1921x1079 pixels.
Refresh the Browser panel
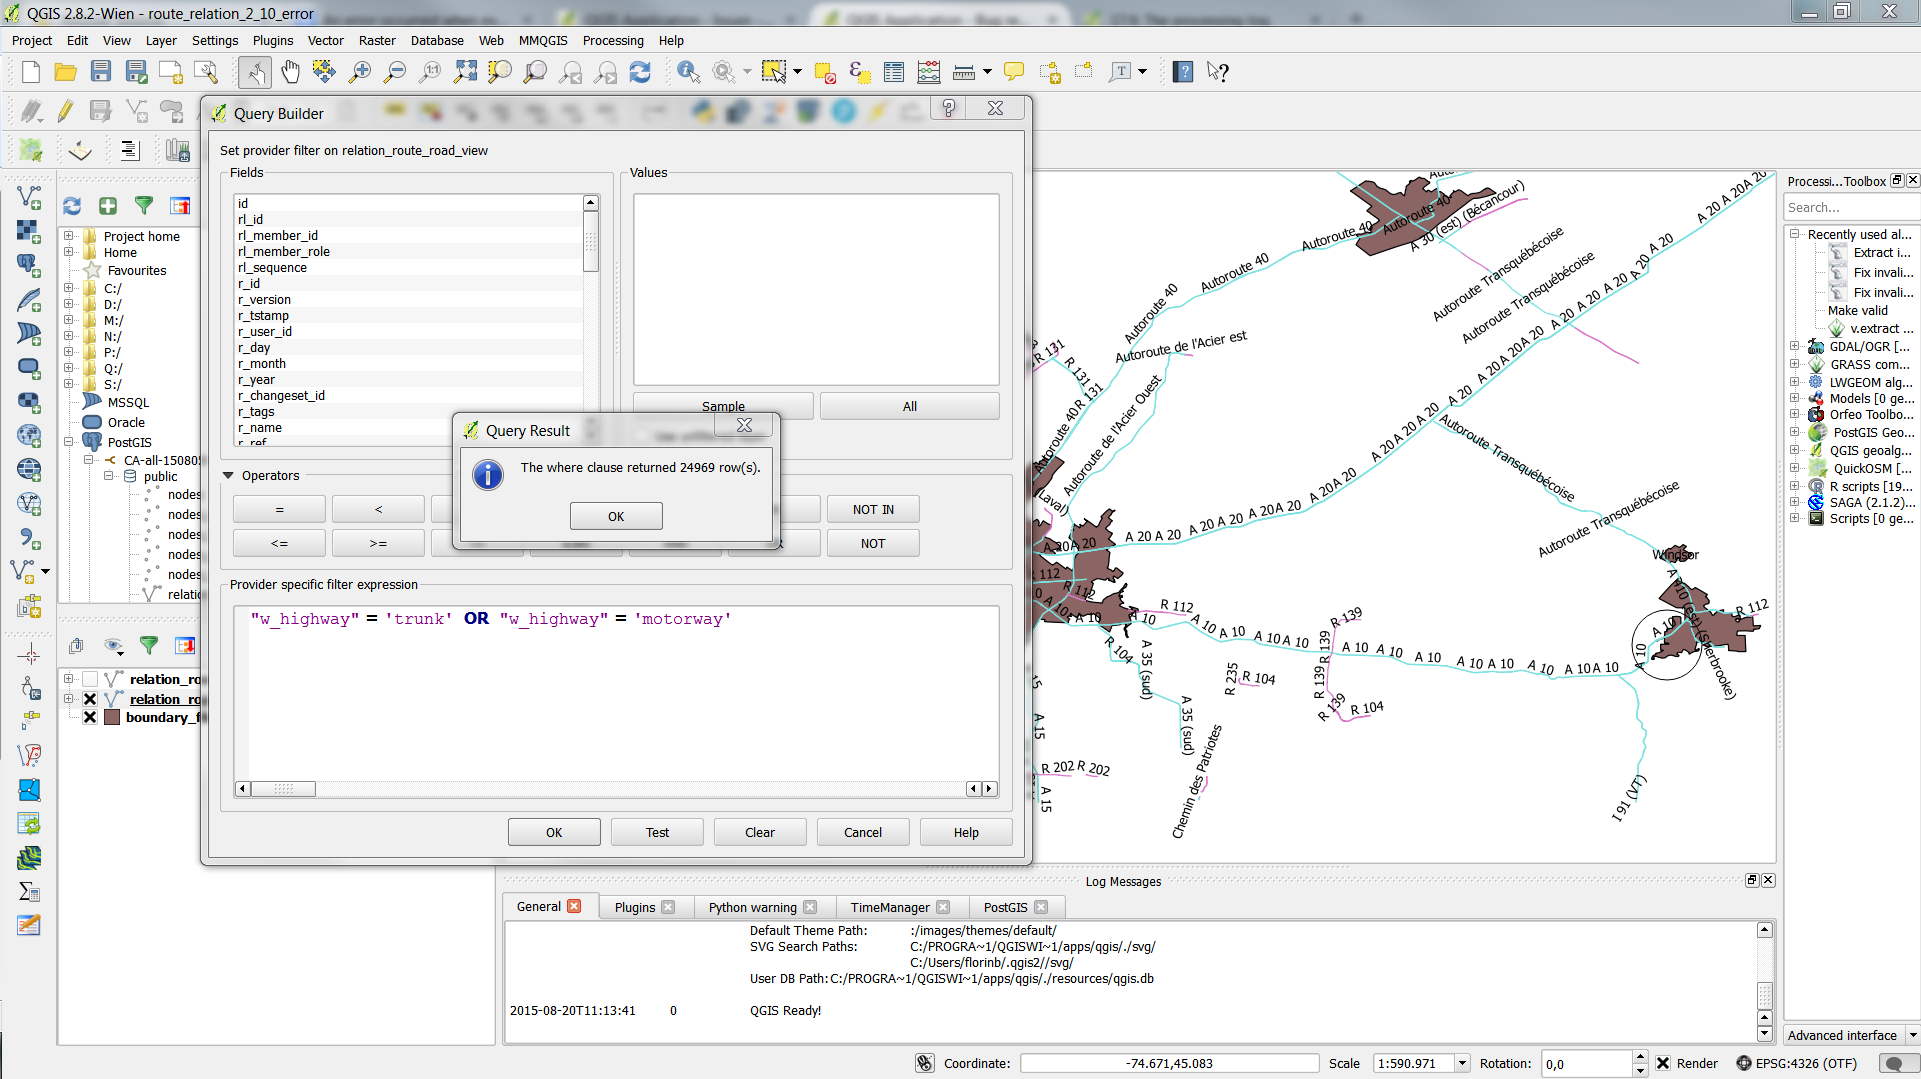pyautogui.click(x=72, y=206)
